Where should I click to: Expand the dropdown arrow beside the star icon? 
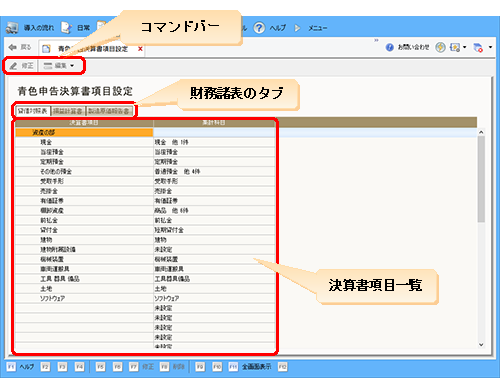[464, 47]
